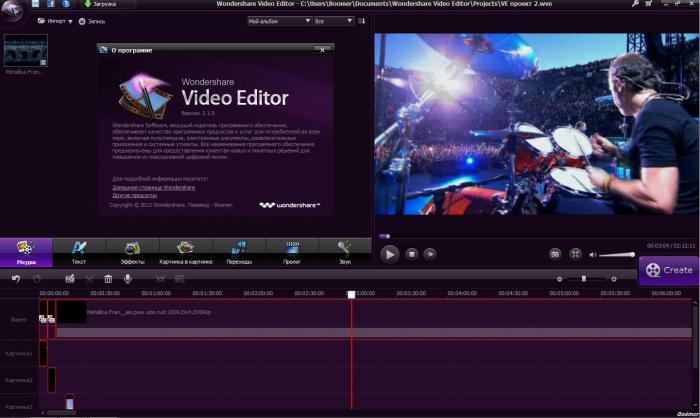Select the Metallica clip on the video track
The height and width of the screenshot is (418, 700).
click(x=373, y=318)
